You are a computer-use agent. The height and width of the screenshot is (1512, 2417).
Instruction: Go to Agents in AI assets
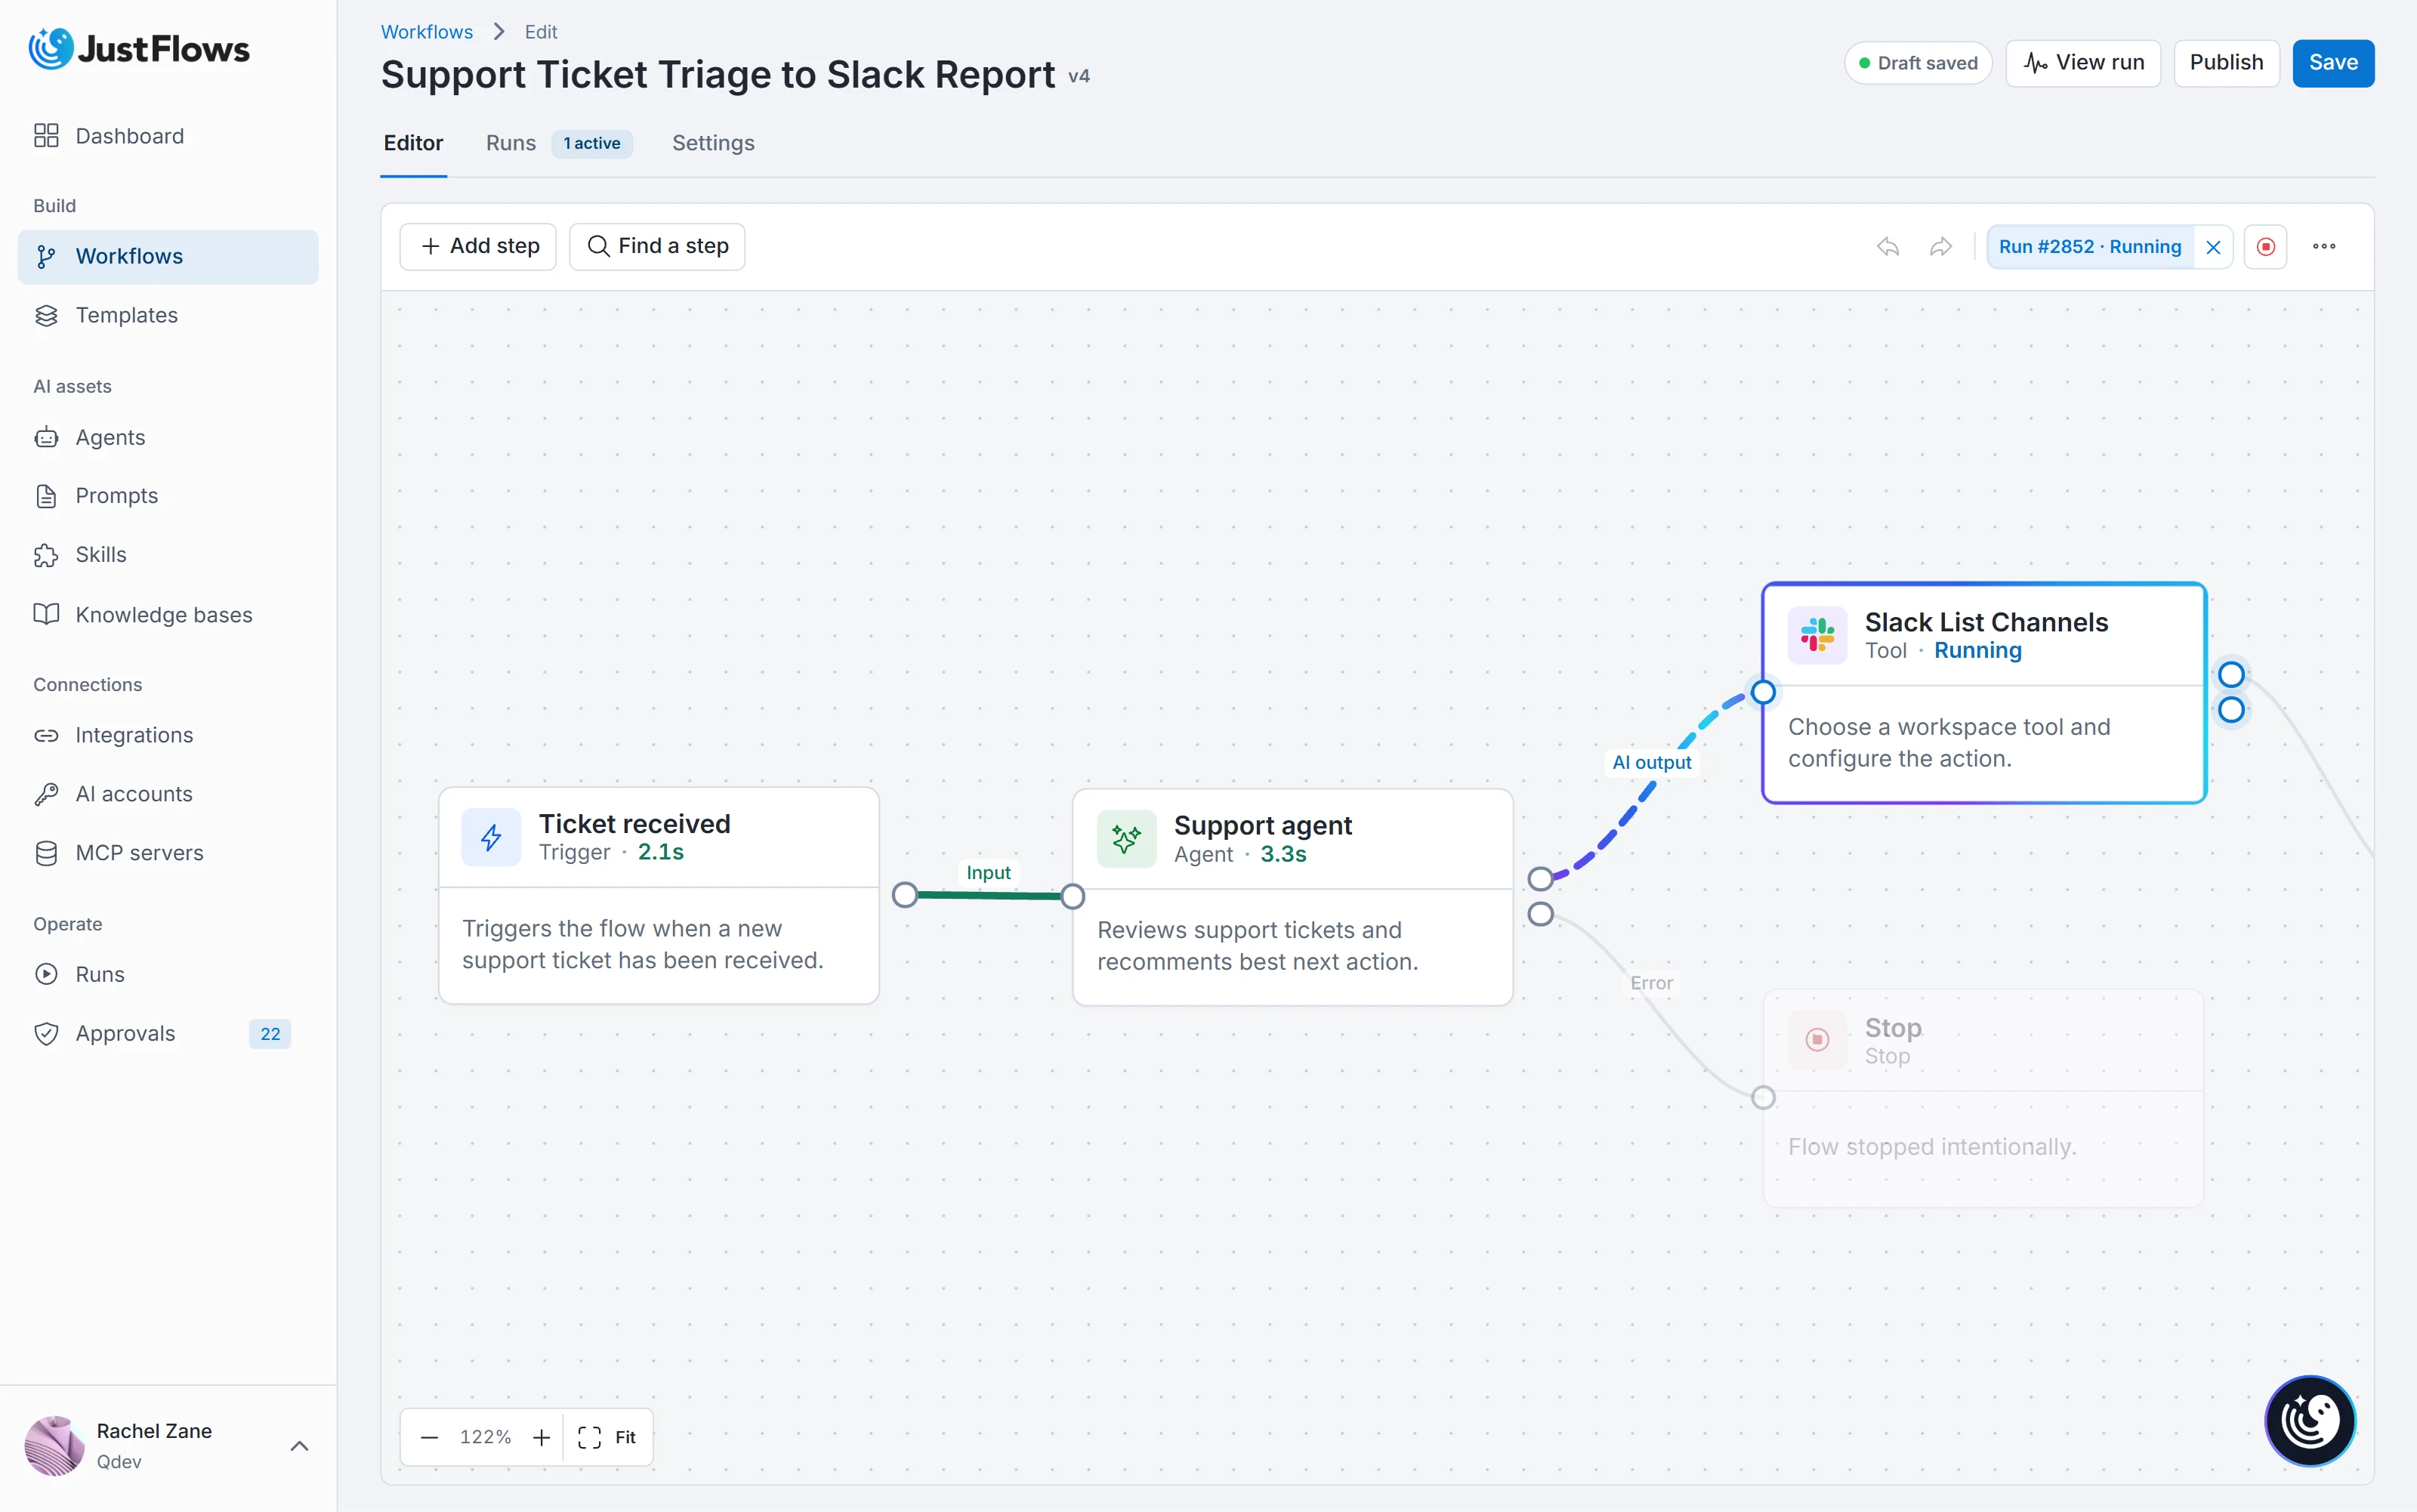pos(168,437)
